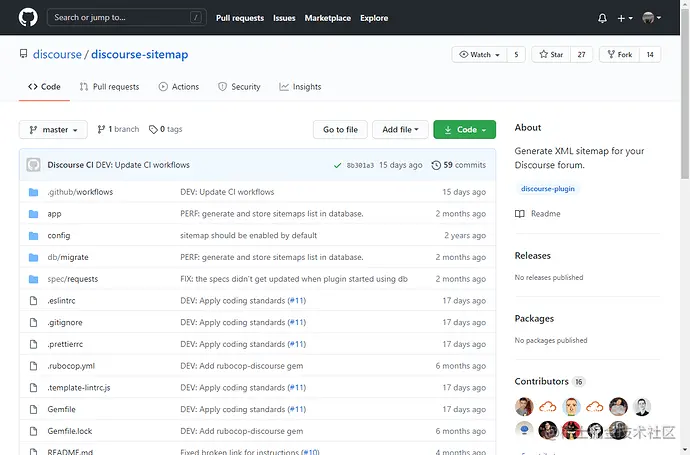The width and height of the screenshot is (690, 455).
Task: Open the .rubocop.yml file
Action: tap(71, 366)
